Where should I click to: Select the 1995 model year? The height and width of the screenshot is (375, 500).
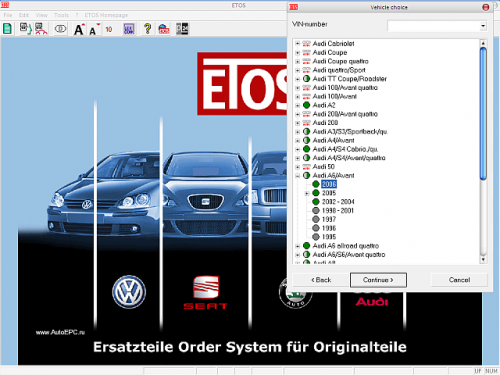329,237
